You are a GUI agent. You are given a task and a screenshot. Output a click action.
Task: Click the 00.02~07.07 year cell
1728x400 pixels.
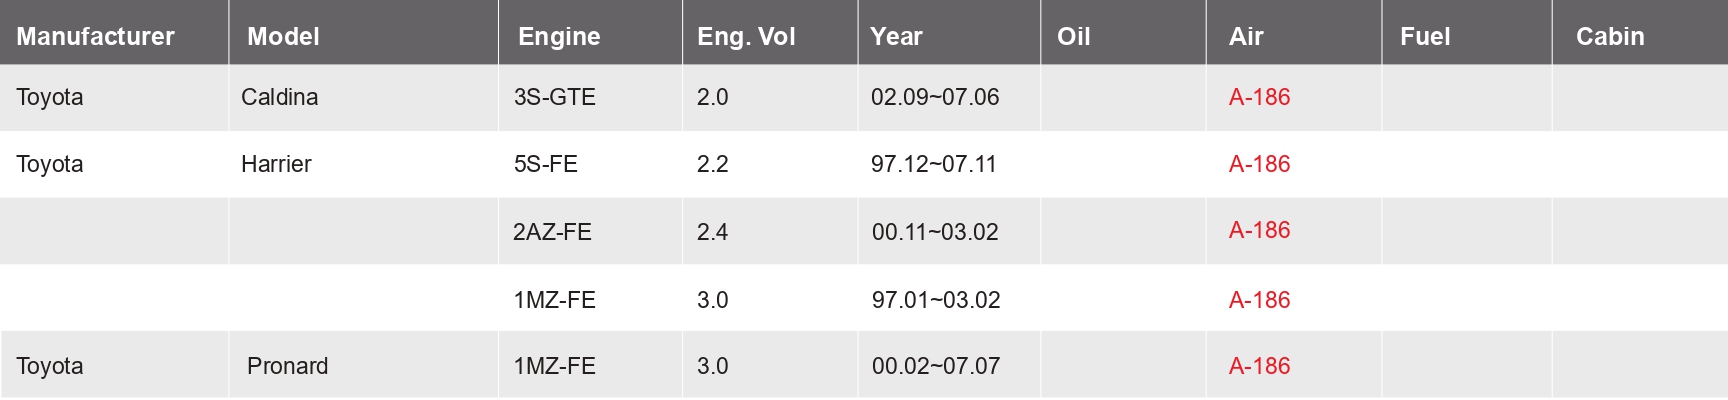tap(935, 366)
